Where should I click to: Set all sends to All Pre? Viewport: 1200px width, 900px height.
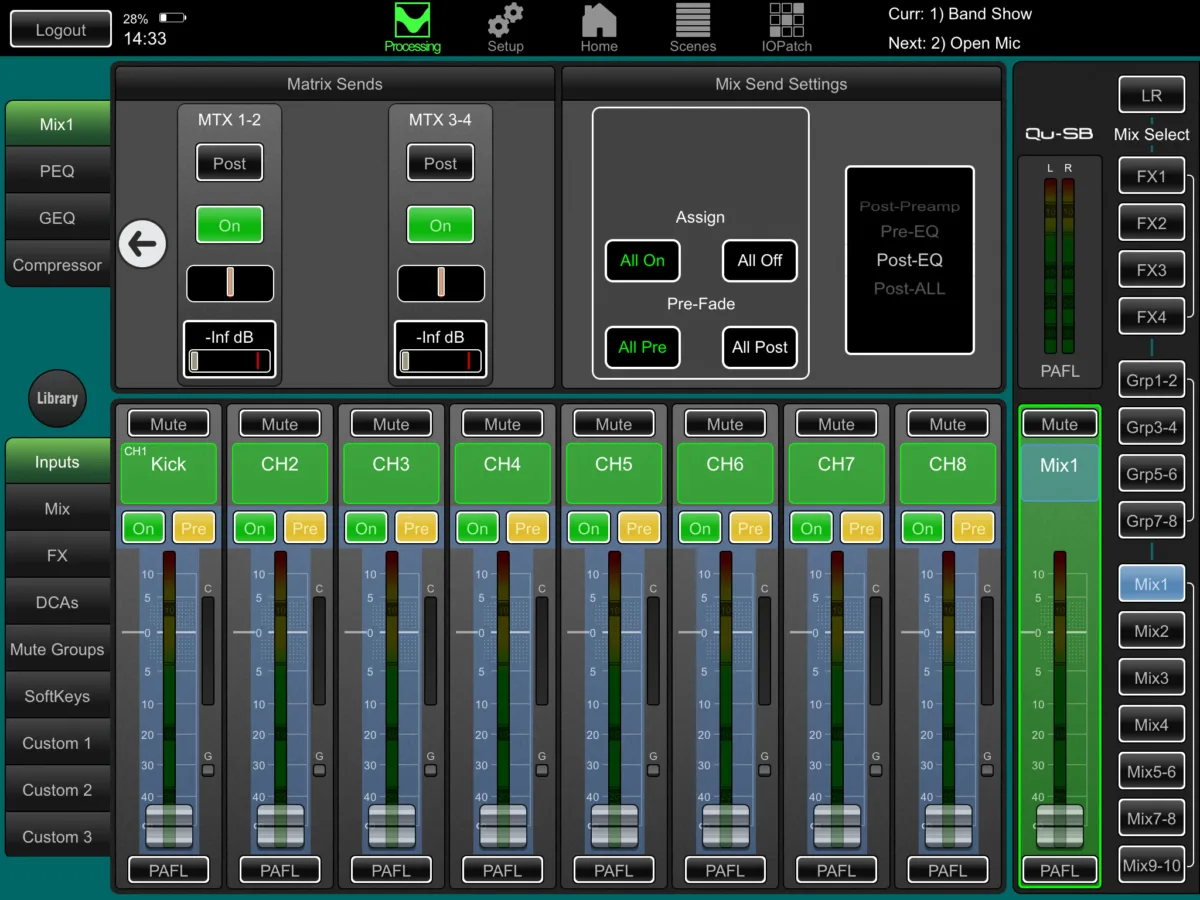(642, 348)
